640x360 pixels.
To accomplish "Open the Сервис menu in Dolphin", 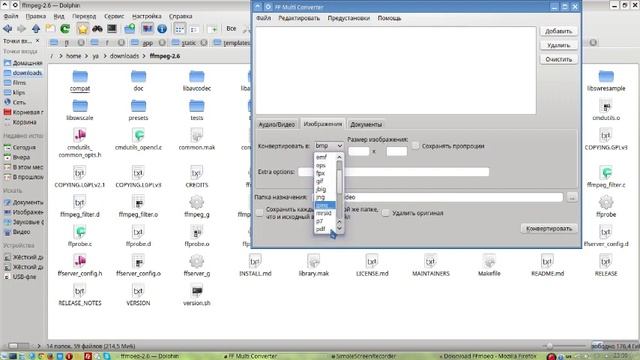I will tap(114, 16).
